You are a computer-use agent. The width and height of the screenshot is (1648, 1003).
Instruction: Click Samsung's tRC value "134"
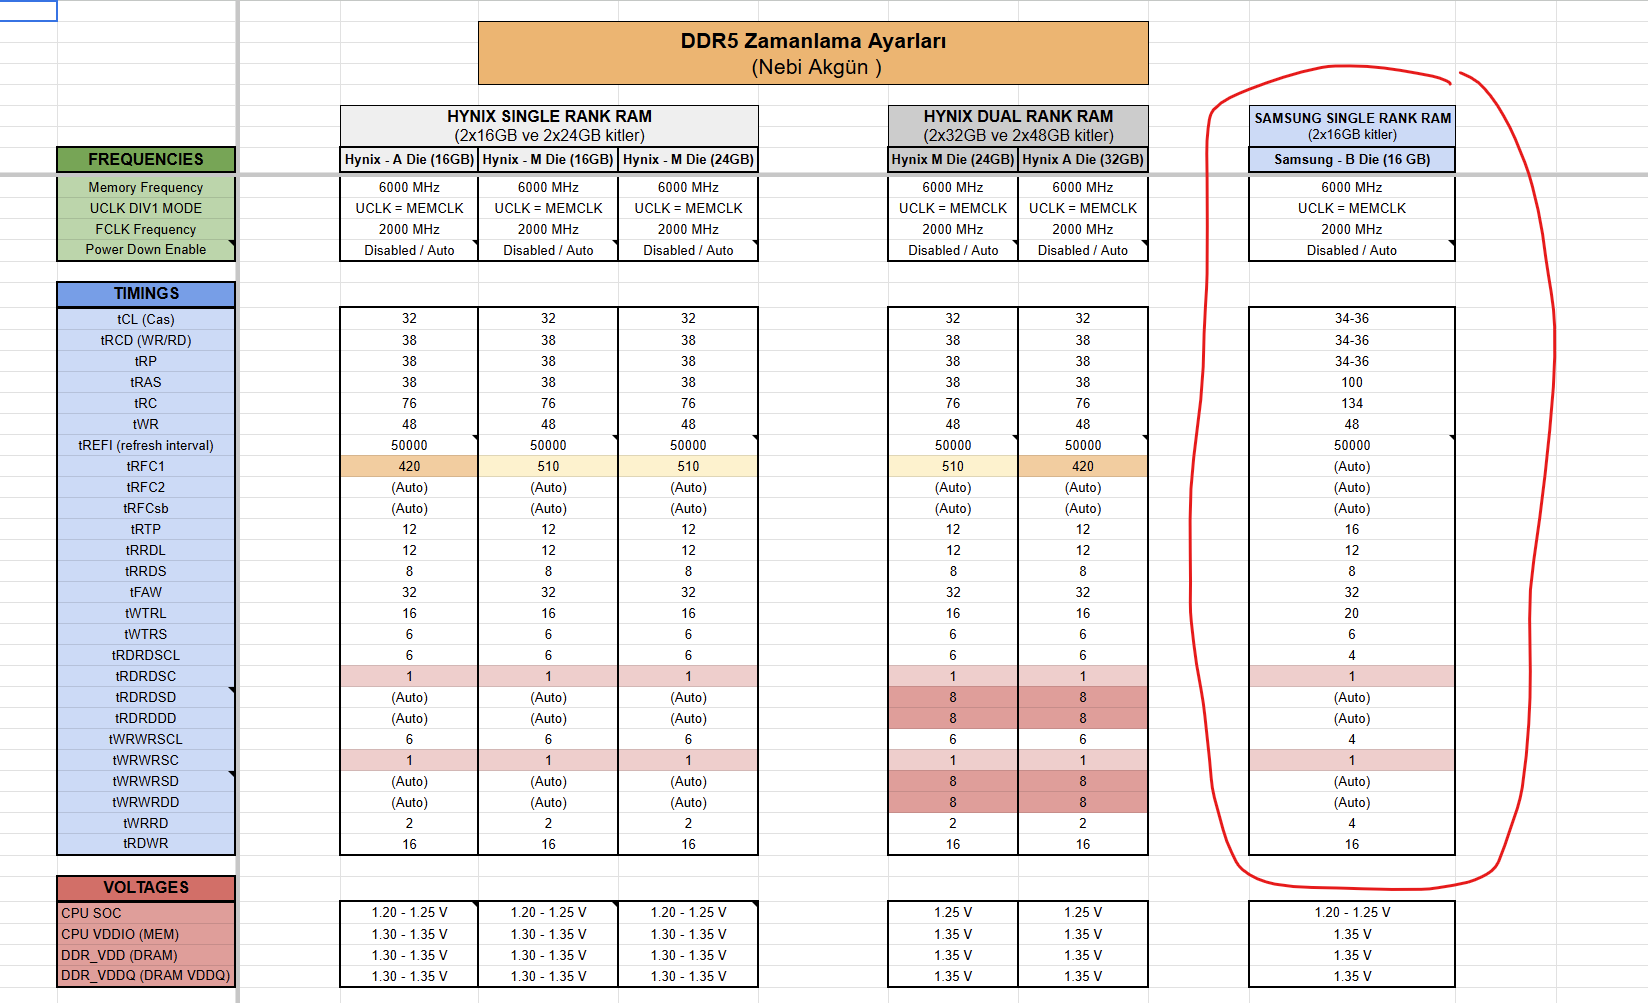[x=1352, y=403]
